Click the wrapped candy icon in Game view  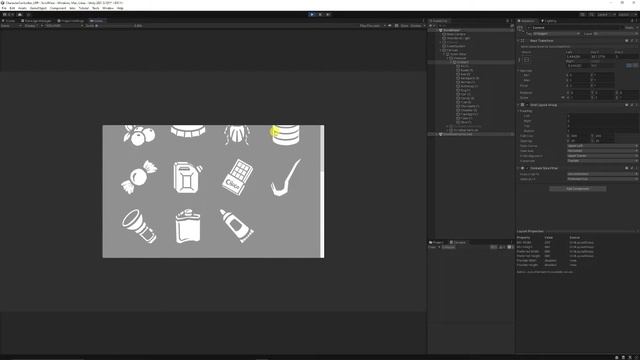tap(139, 178)
